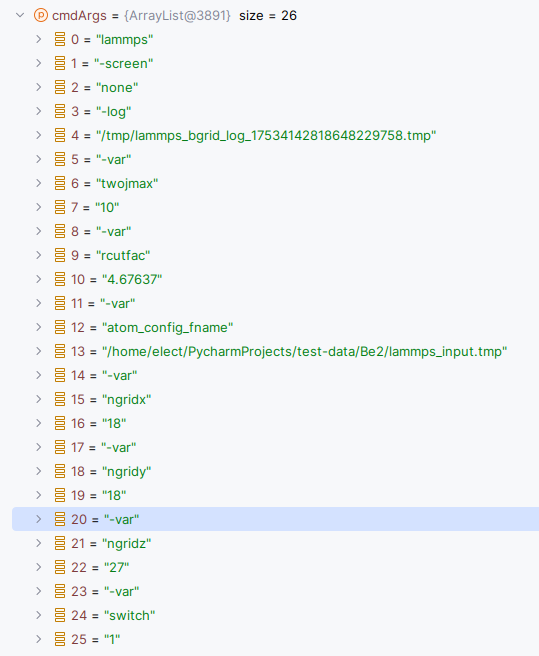Select the index 7 "10" value row
Screen dimensions: 539x656
click(275, 207)
